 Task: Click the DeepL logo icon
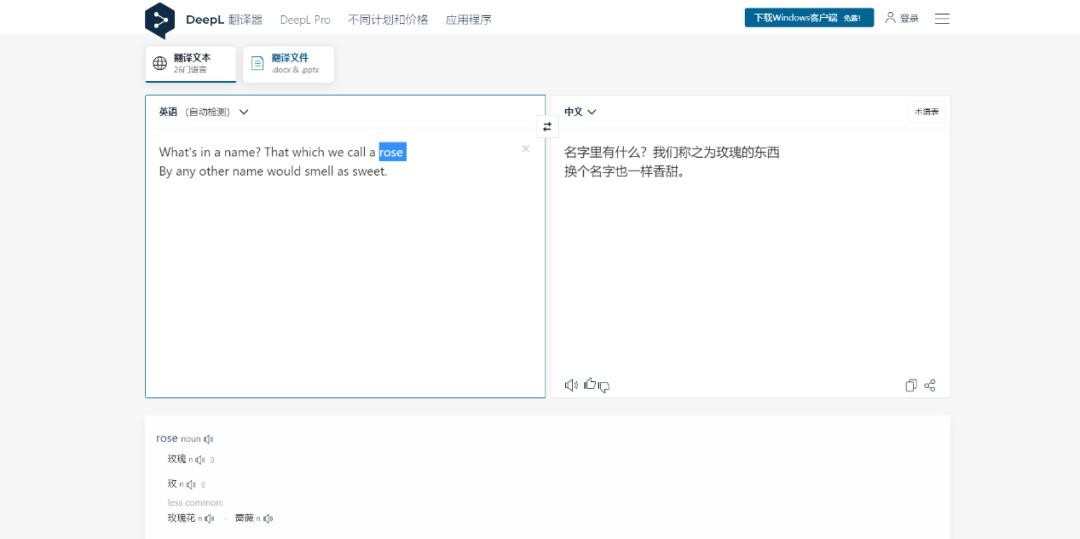pos(160,19)
